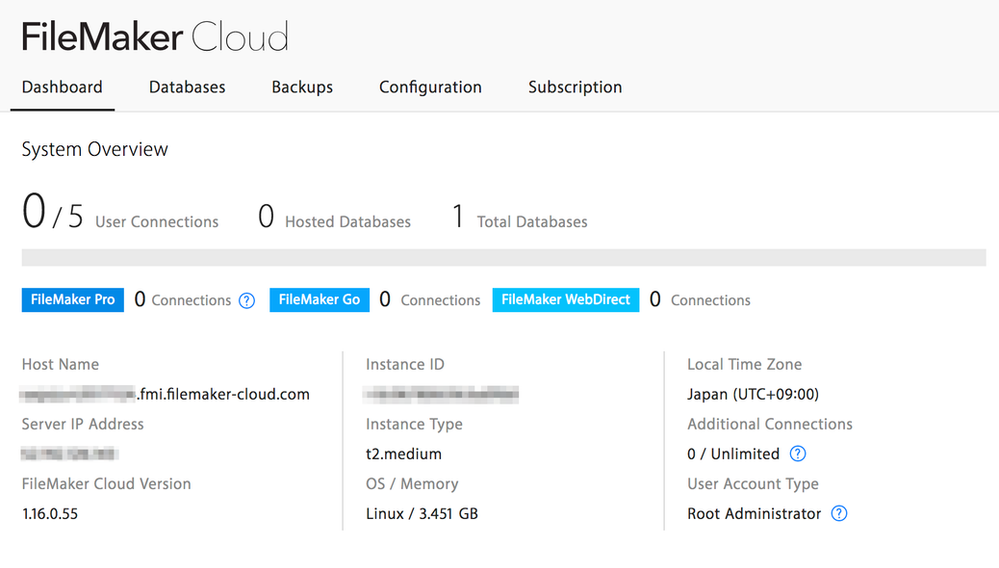999x568 pixels.
Task: Click the '0 / 5' User Connections count
Action: pos(53,213)
